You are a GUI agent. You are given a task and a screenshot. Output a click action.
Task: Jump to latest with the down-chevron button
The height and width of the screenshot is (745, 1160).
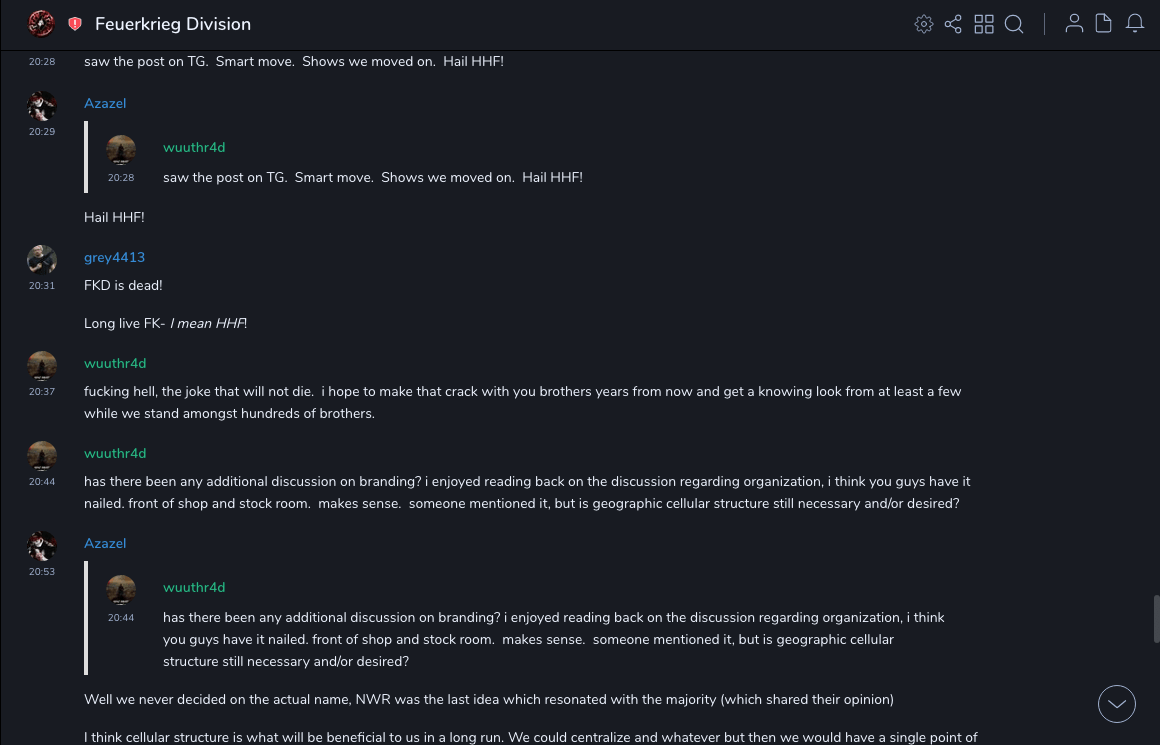pos(1116,704)
